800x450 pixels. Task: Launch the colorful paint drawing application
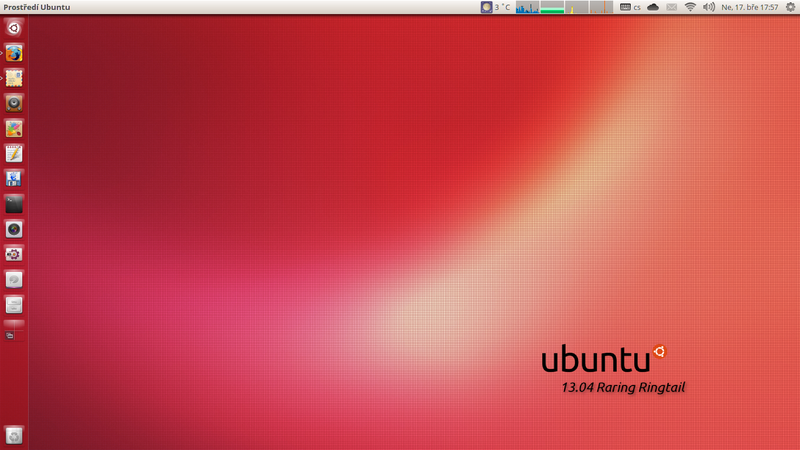pyautogui.click(x=14, y=129)
